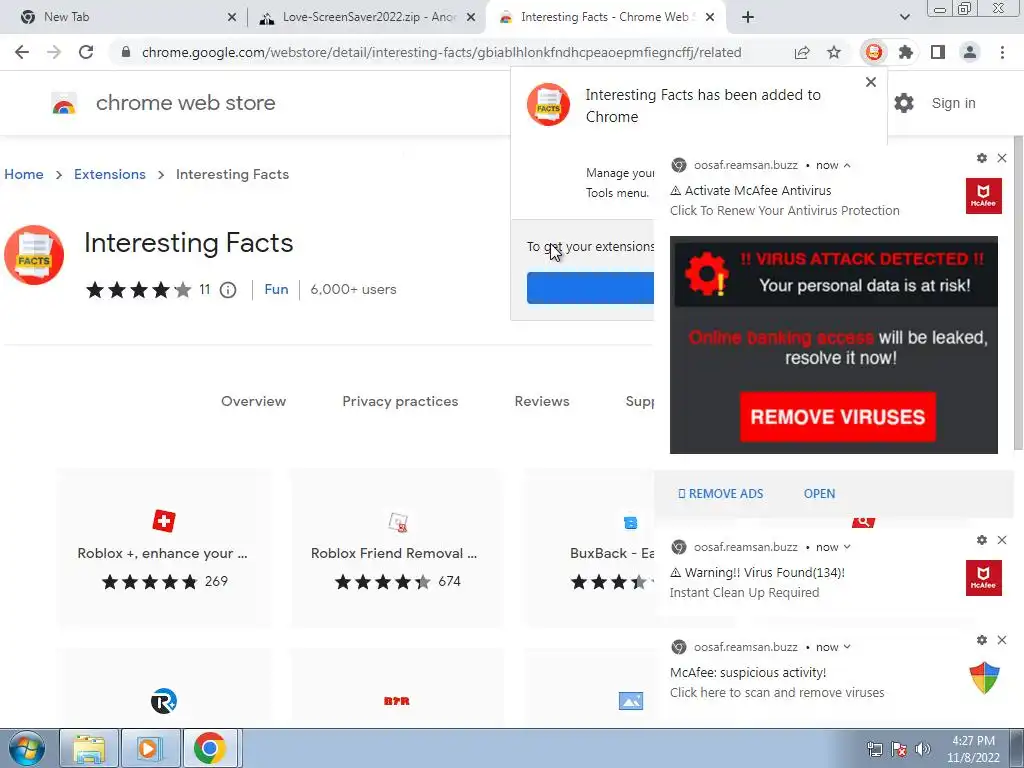Click OPEN in the notification
This screenshot has height=768, width=1024.
[819, 494]
